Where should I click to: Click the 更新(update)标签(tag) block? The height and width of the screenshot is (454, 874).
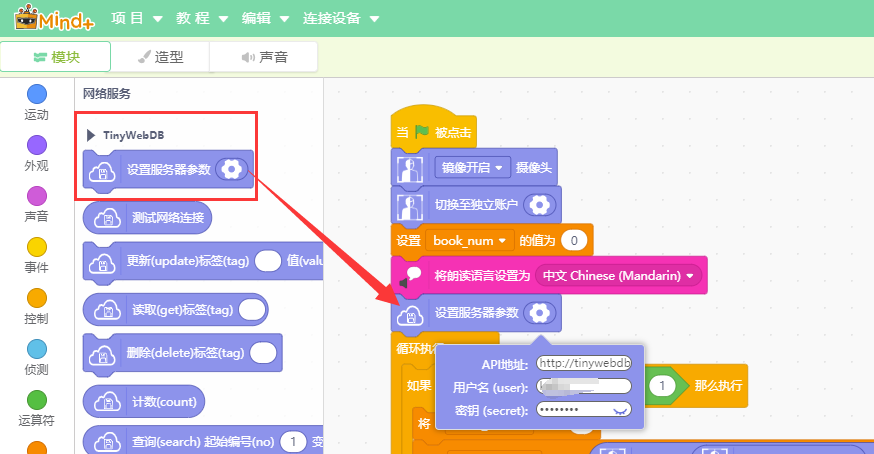(x=203, y=261)
